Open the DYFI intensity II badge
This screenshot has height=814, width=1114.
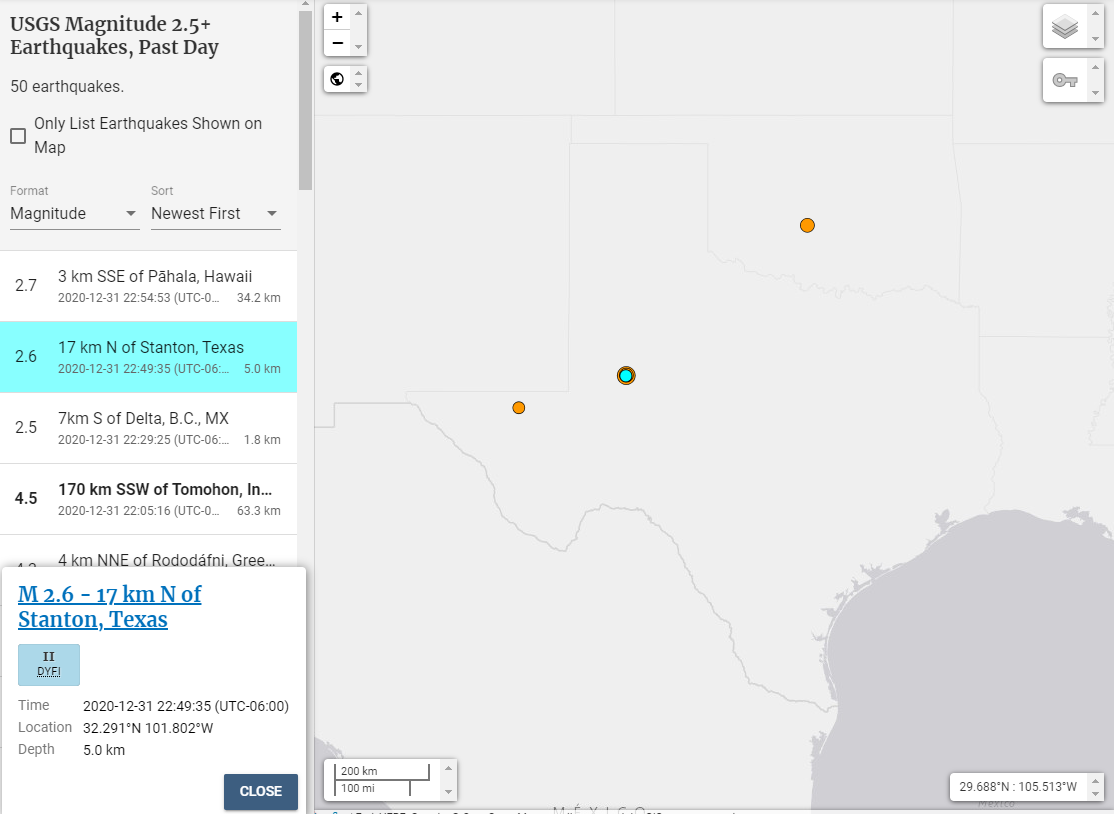coord(49,665)
